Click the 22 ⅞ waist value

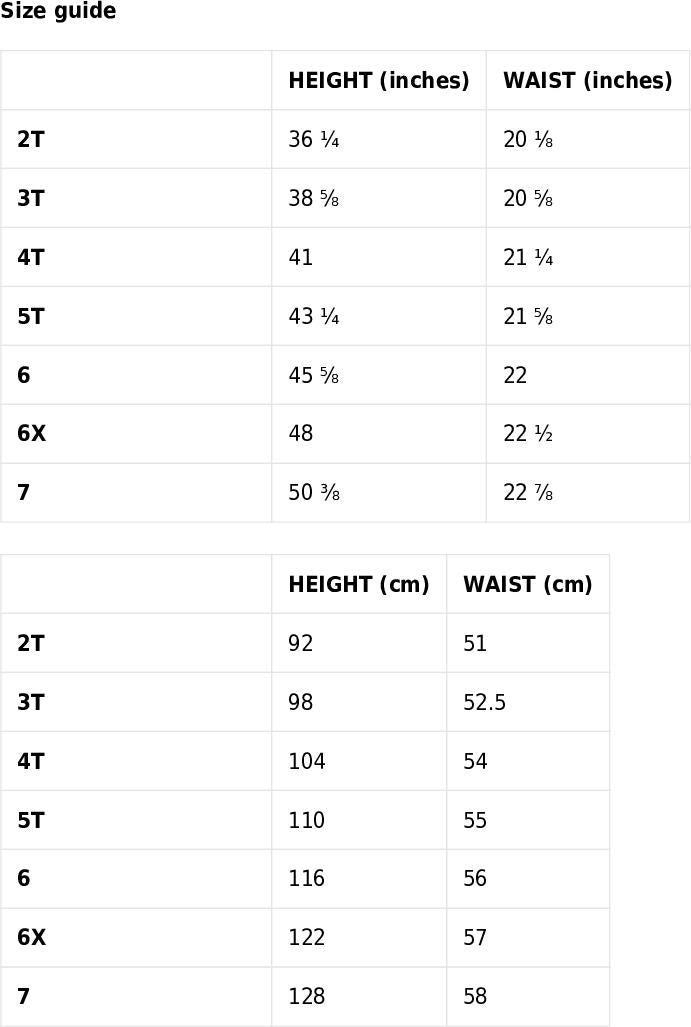528,493
